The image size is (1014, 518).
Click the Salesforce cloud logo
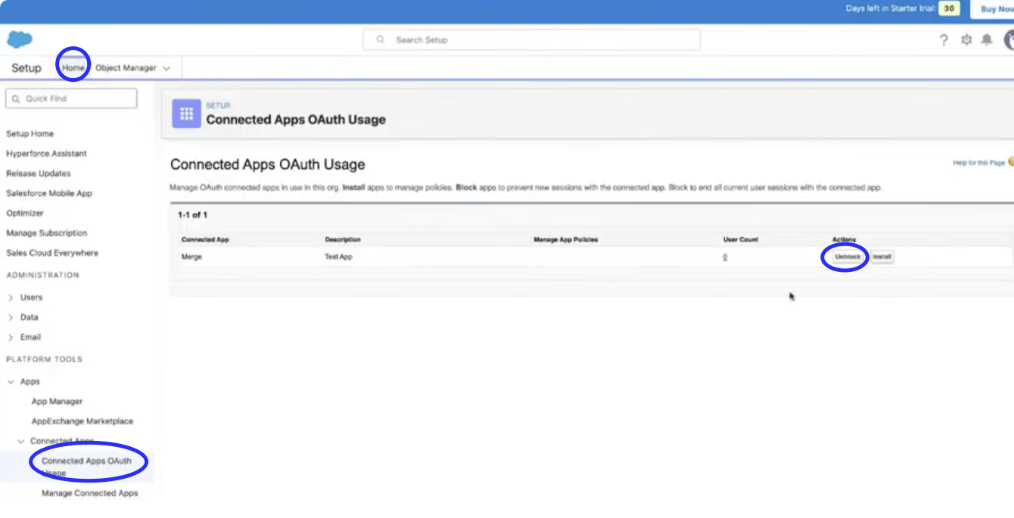tap(19, 39)
